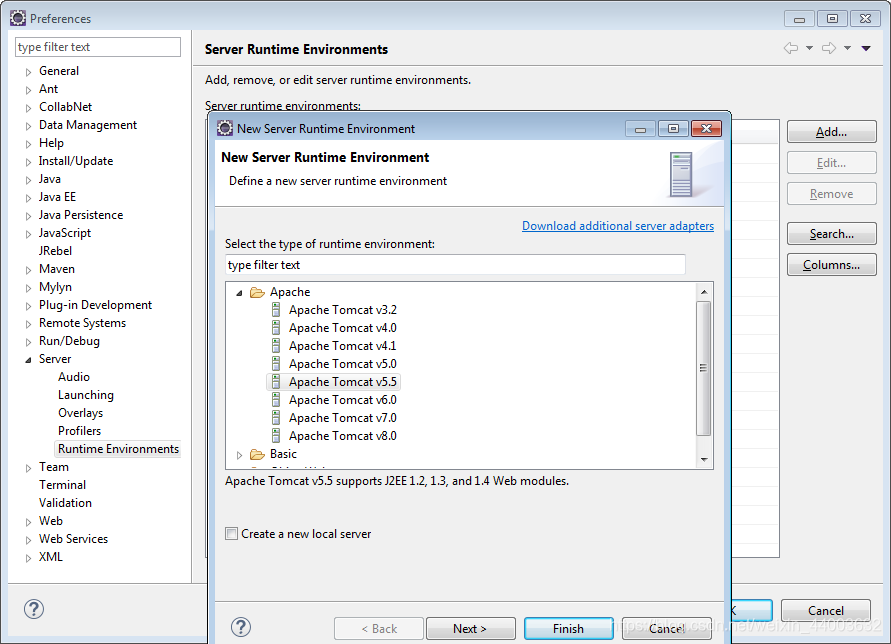Click the Apache Tomcat v3.2 server icon
Image resolution: width=891 pixels, height=644 pixels.
(276, 310)
